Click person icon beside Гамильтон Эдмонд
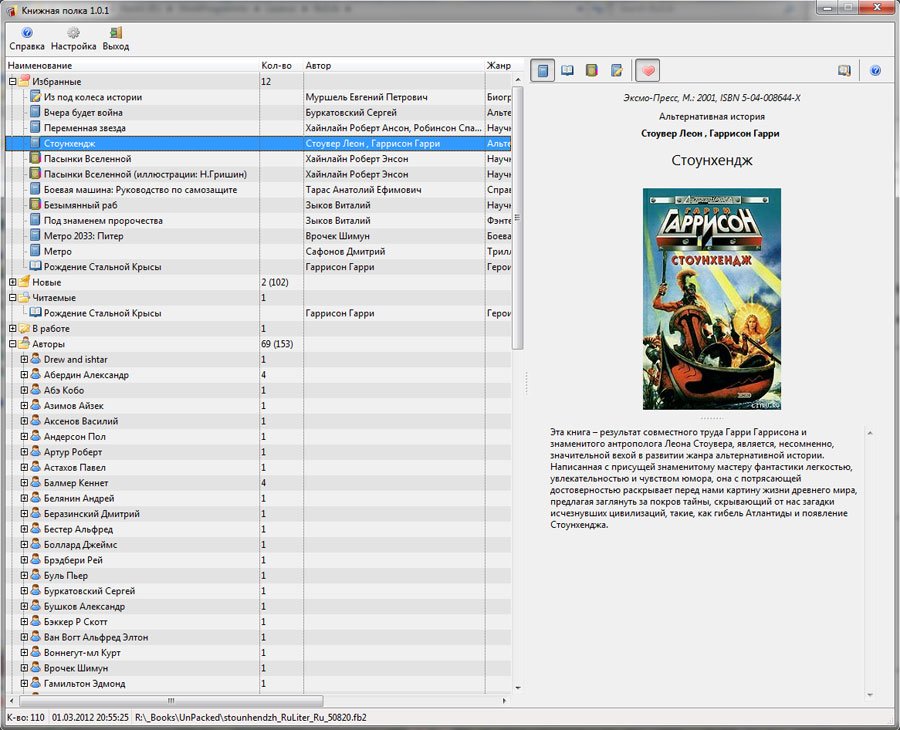The image size is (900, 730). pos(36,683)
